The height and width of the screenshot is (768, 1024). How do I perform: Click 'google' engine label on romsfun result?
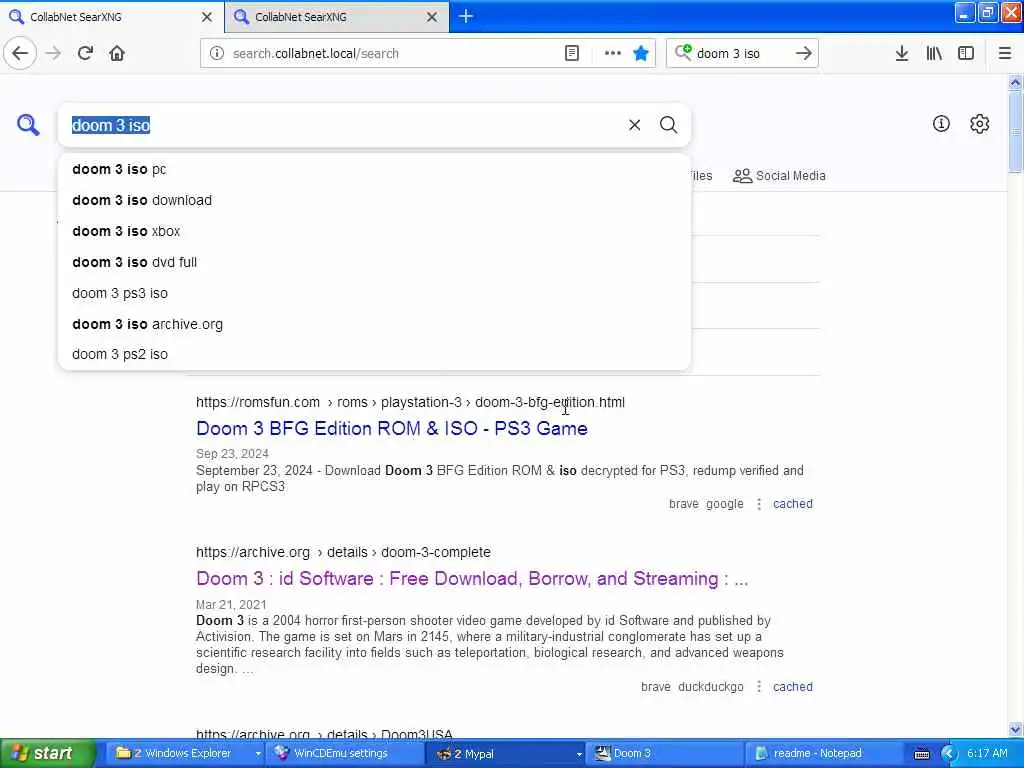coord(724,504)
